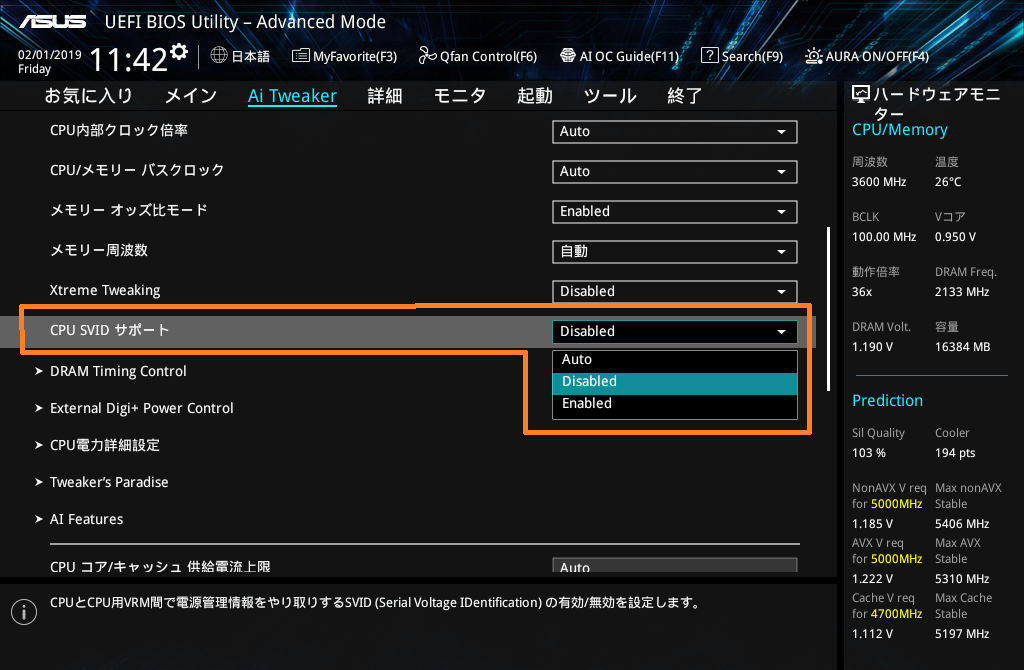This screenshot has height=670, width=1024.
Task: Click the 5310 MHz Max AVX value
Action: [x=962, y=579]
